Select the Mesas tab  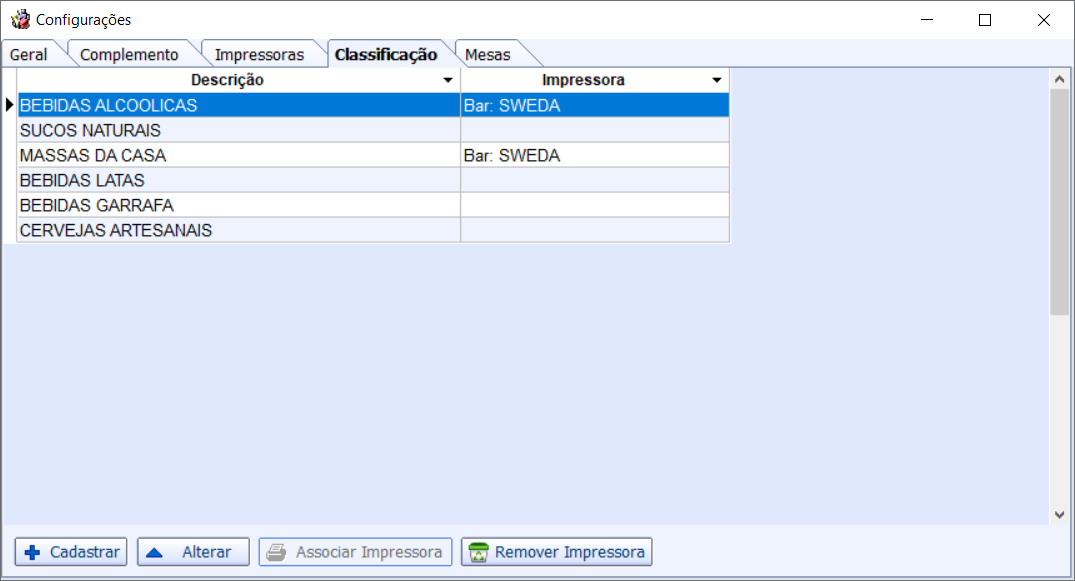click(488, 55)
